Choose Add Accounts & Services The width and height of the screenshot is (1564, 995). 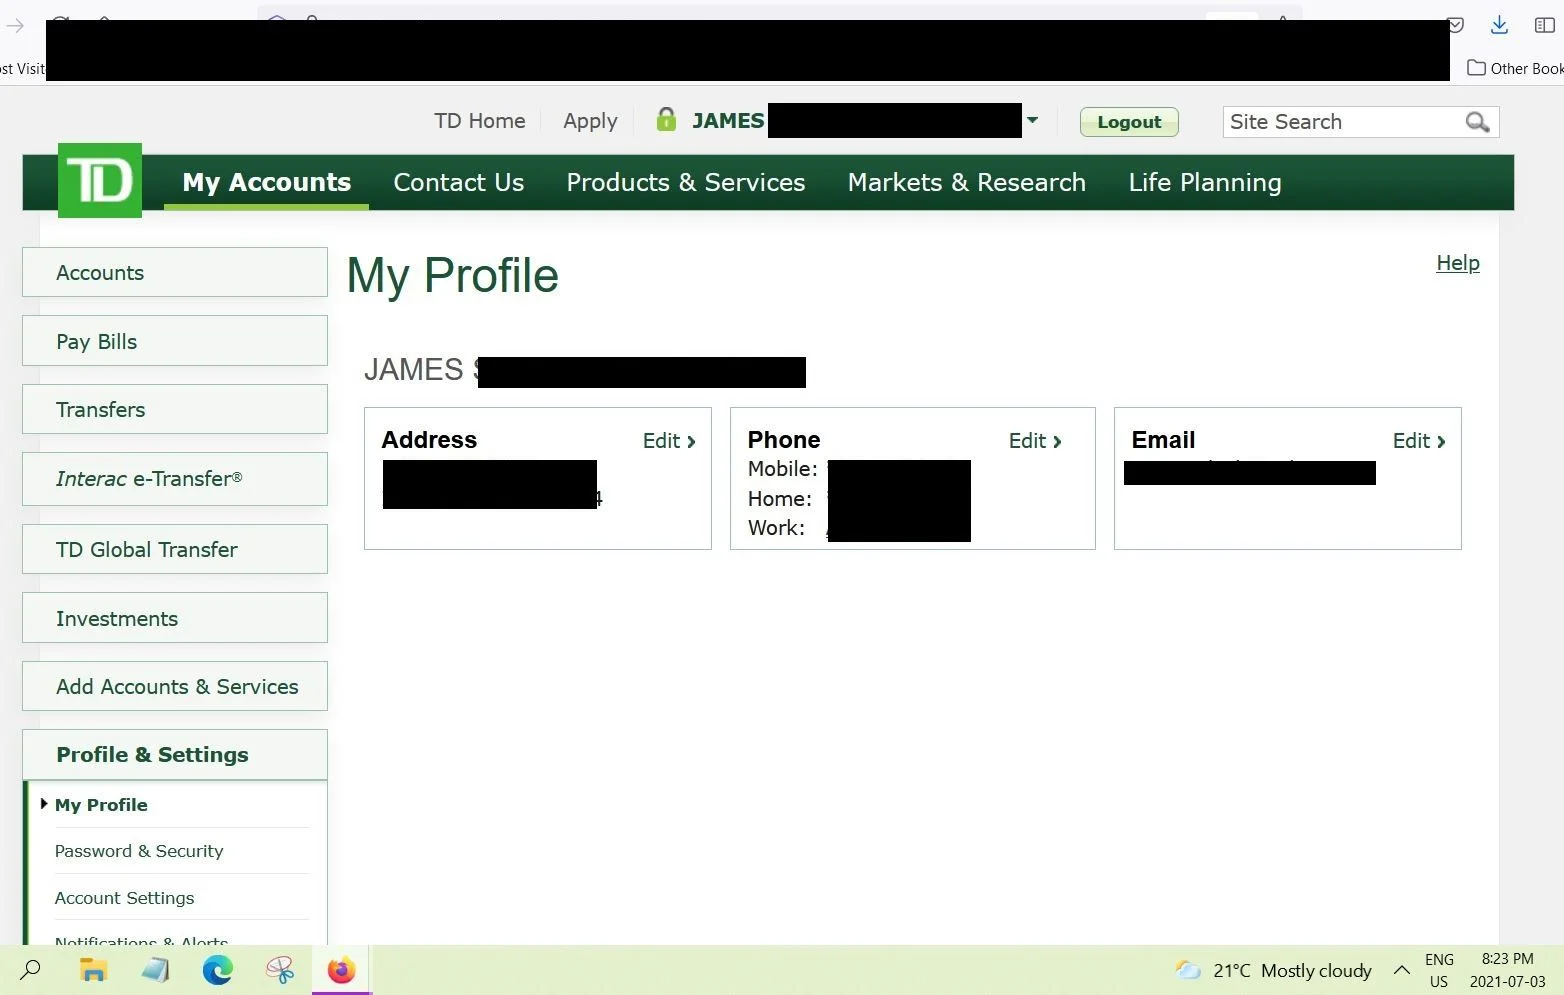click(x=175, y=686)
